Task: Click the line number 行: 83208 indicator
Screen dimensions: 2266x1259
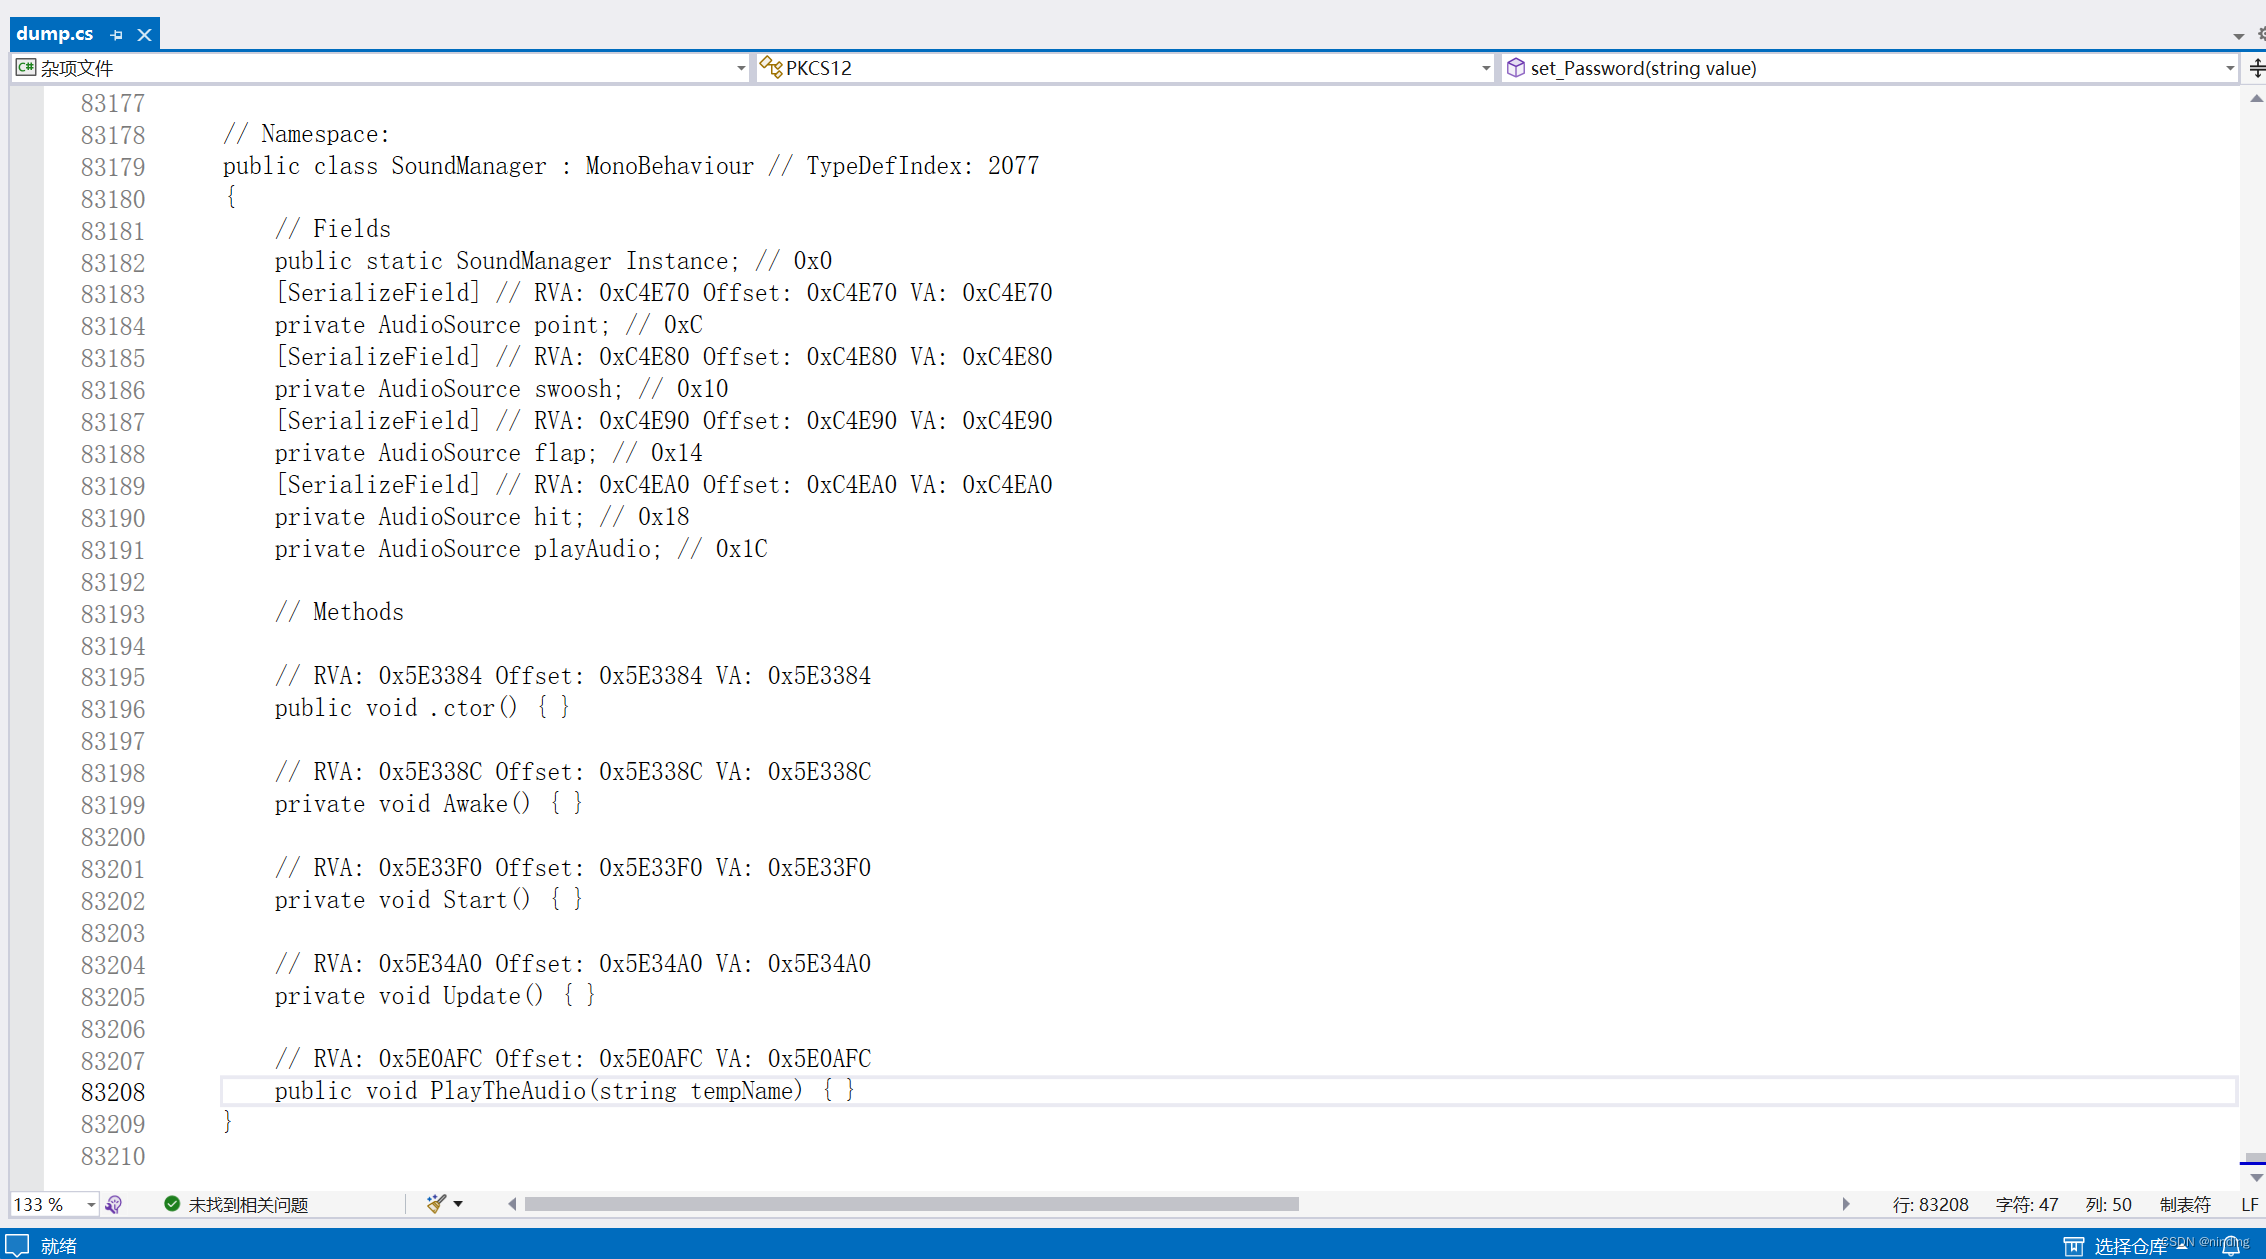Action: point(1930,1204)
